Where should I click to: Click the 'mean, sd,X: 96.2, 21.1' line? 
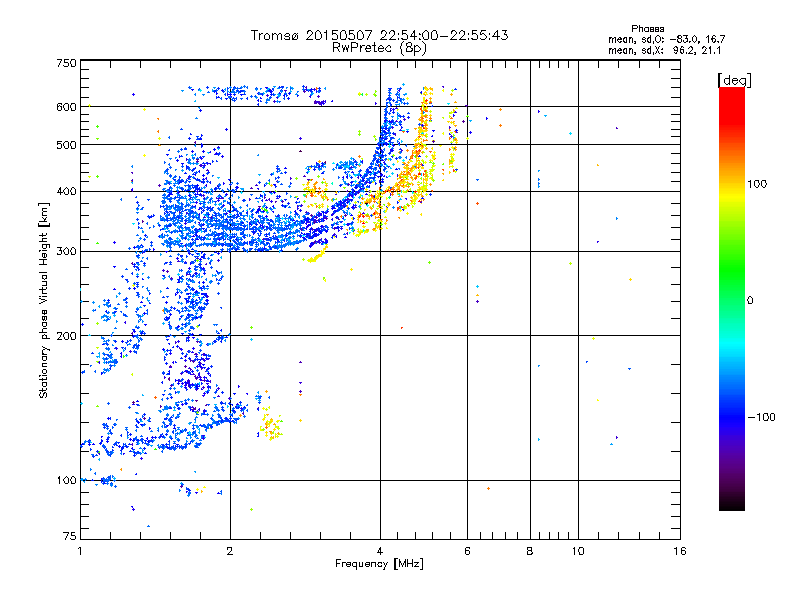664,50
